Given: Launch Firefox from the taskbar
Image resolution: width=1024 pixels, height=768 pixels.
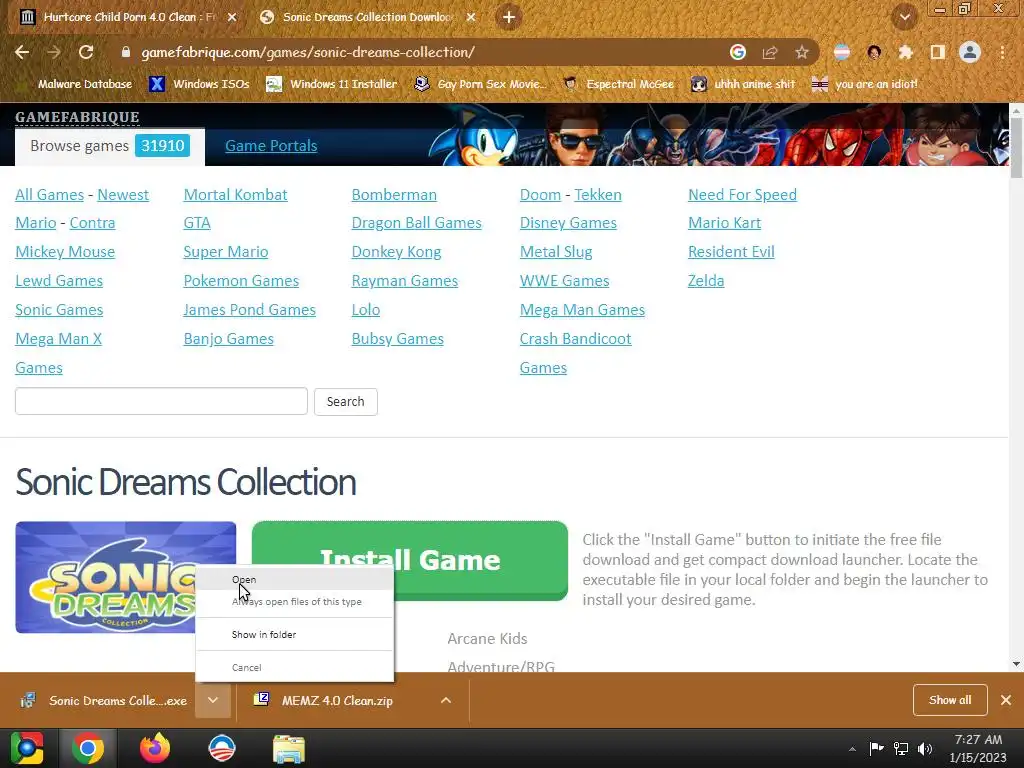Looking at the screenshot, I should tap(155, 748).
